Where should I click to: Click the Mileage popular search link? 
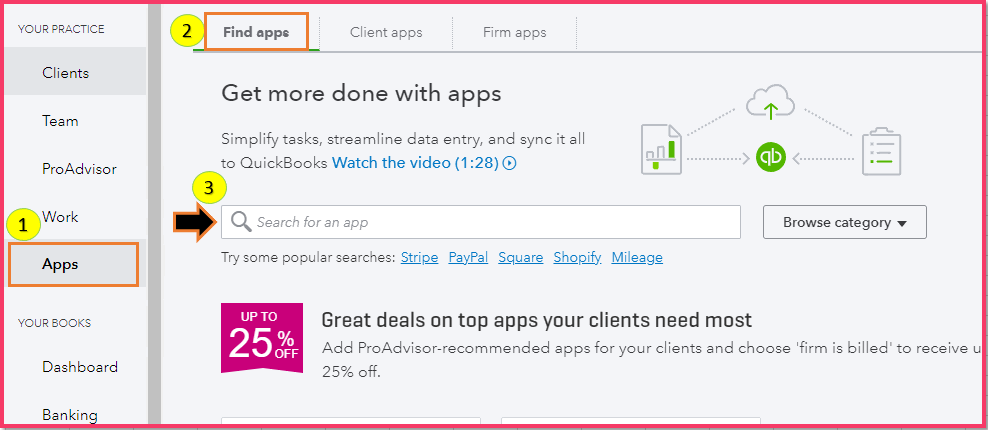click(x=637, y=257)
